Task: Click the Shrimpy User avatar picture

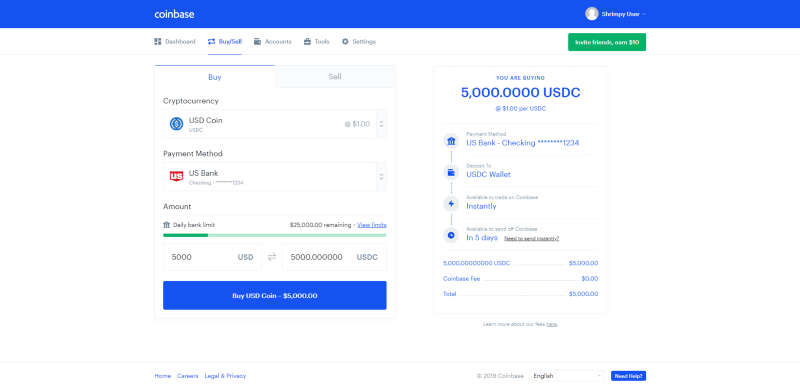Action: (591, 14)
